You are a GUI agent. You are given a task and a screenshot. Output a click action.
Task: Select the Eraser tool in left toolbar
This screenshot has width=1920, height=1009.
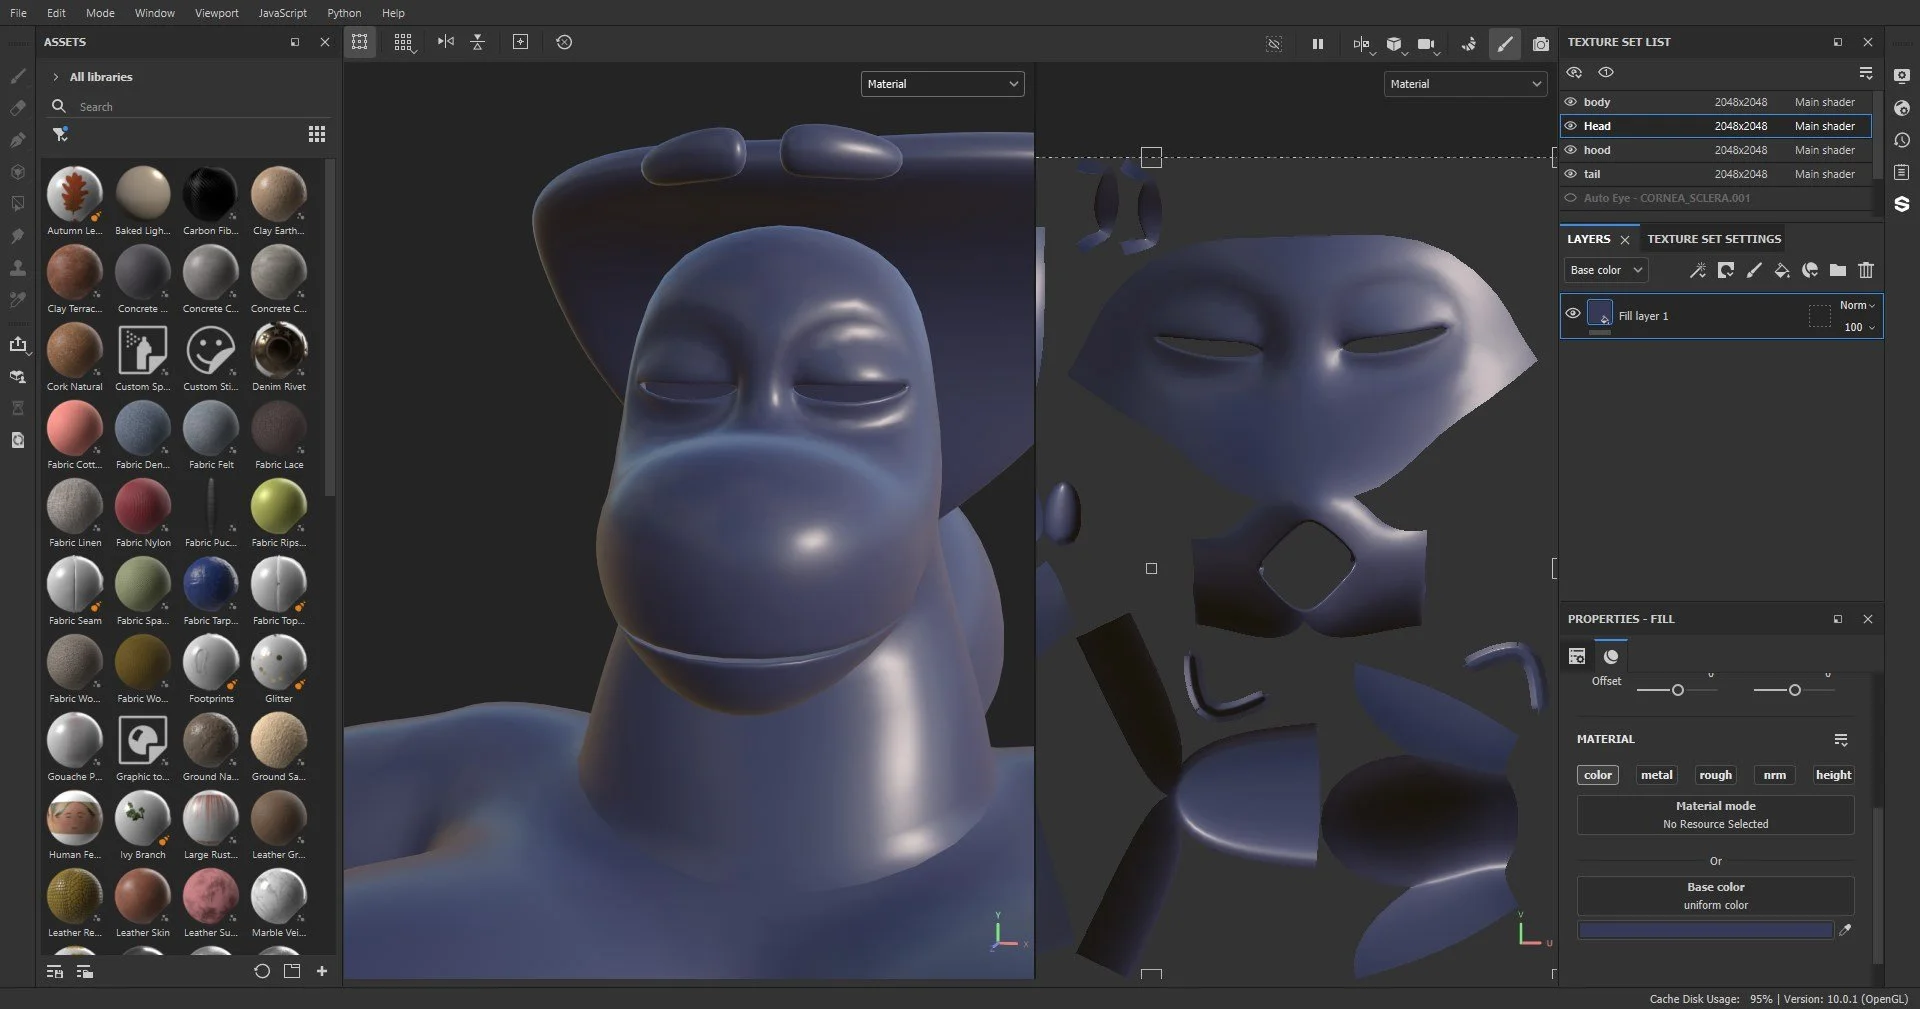(x=17, y=108)
